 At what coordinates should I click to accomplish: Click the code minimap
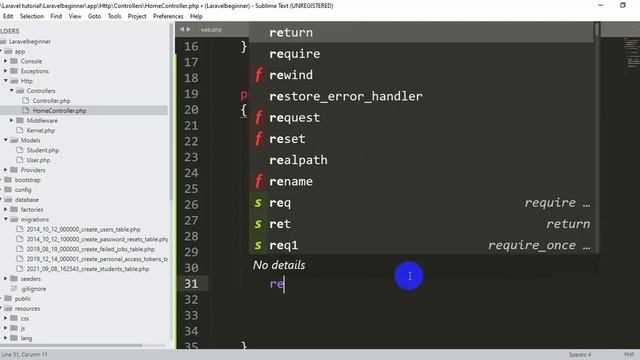632,55
